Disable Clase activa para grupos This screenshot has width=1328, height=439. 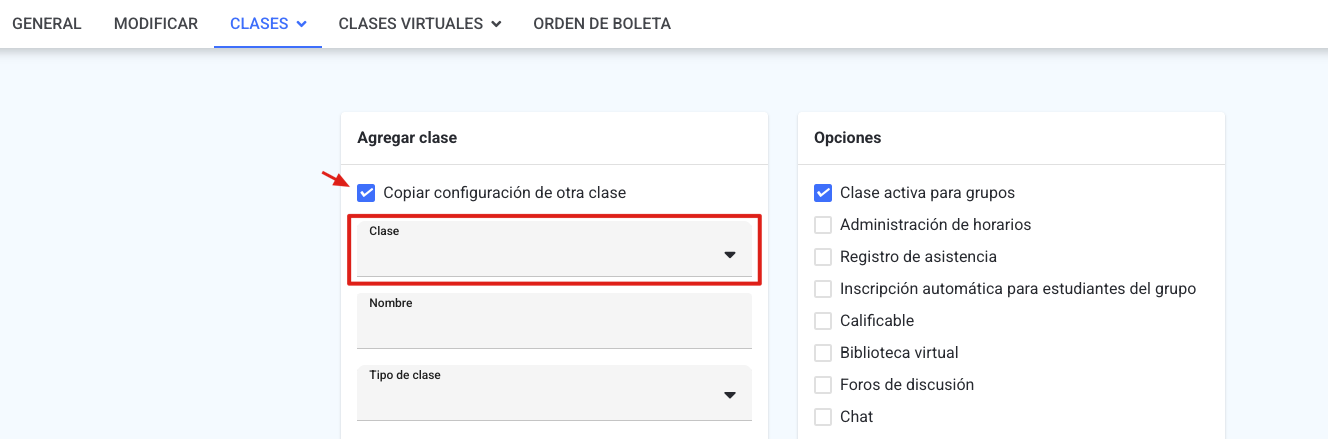coord(823,193)
